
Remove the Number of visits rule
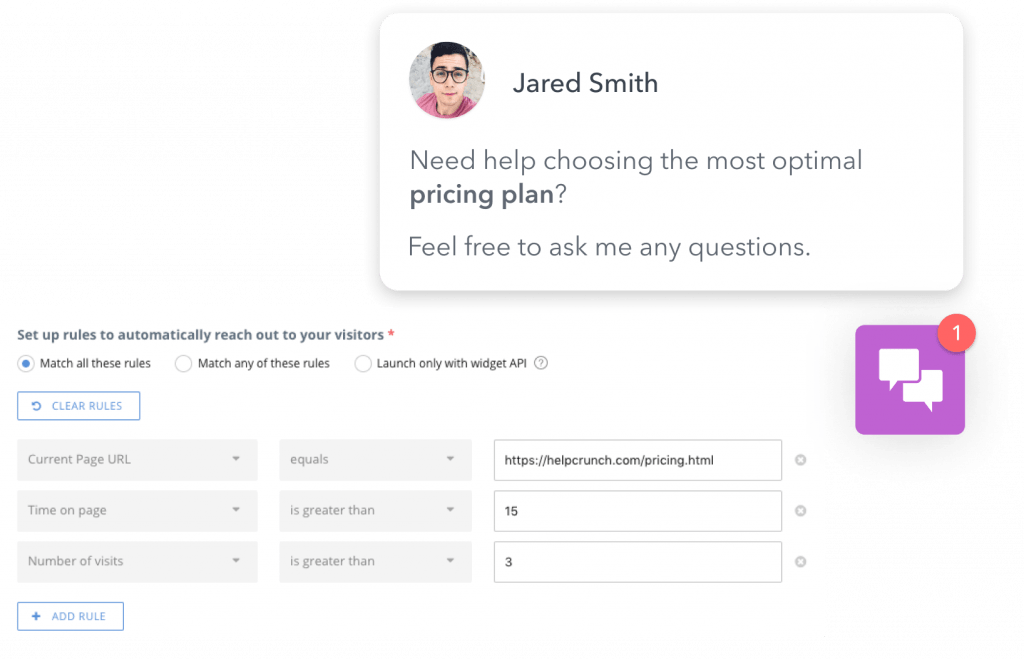(800, 562)
